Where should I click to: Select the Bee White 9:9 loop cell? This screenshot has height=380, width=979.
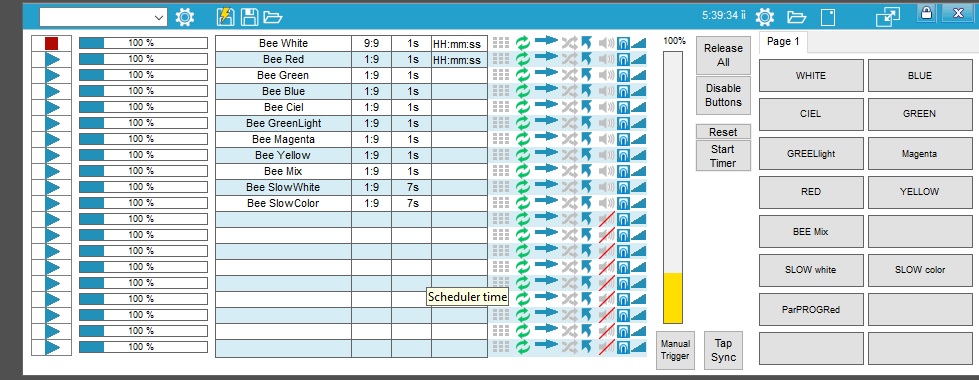click(x=371, y=44)
